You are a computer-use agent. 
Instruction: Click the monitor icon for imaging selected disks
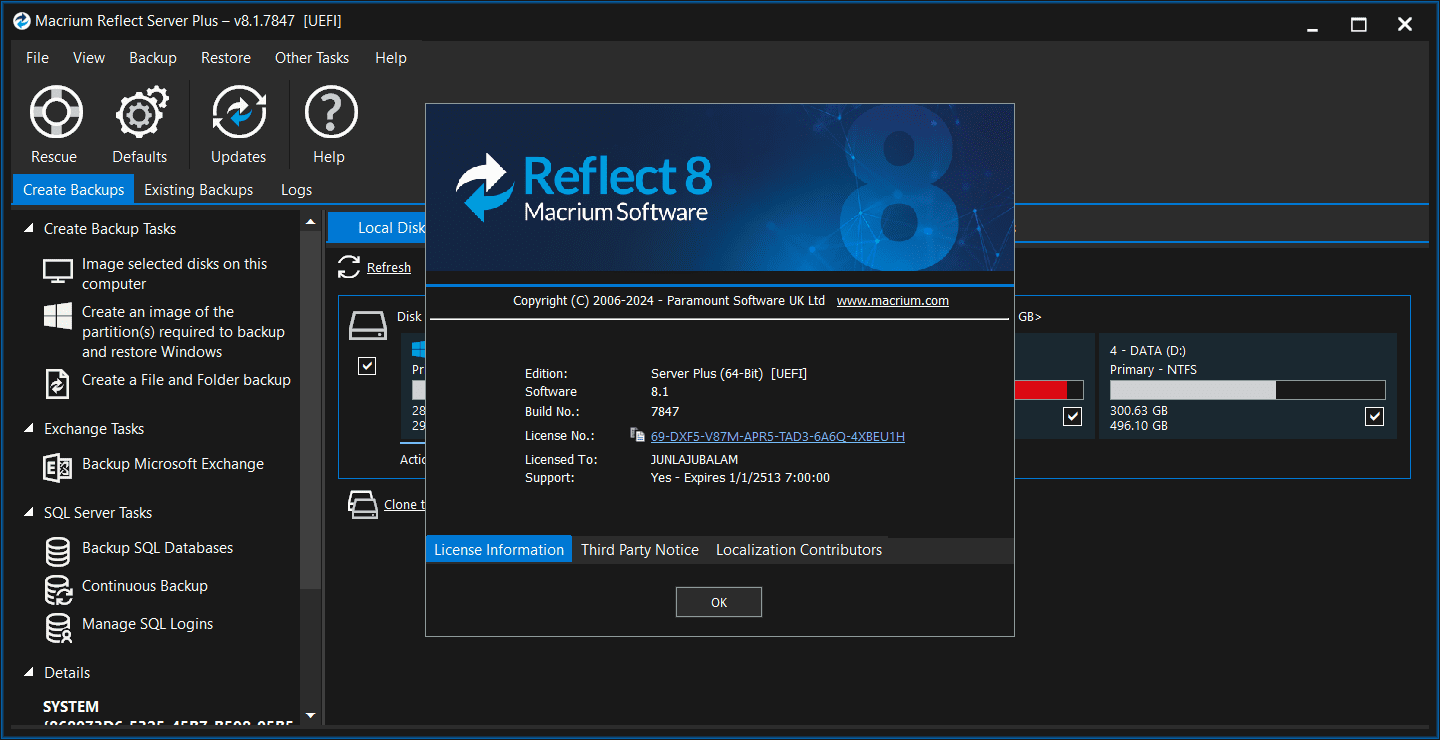tap(58, 271)
